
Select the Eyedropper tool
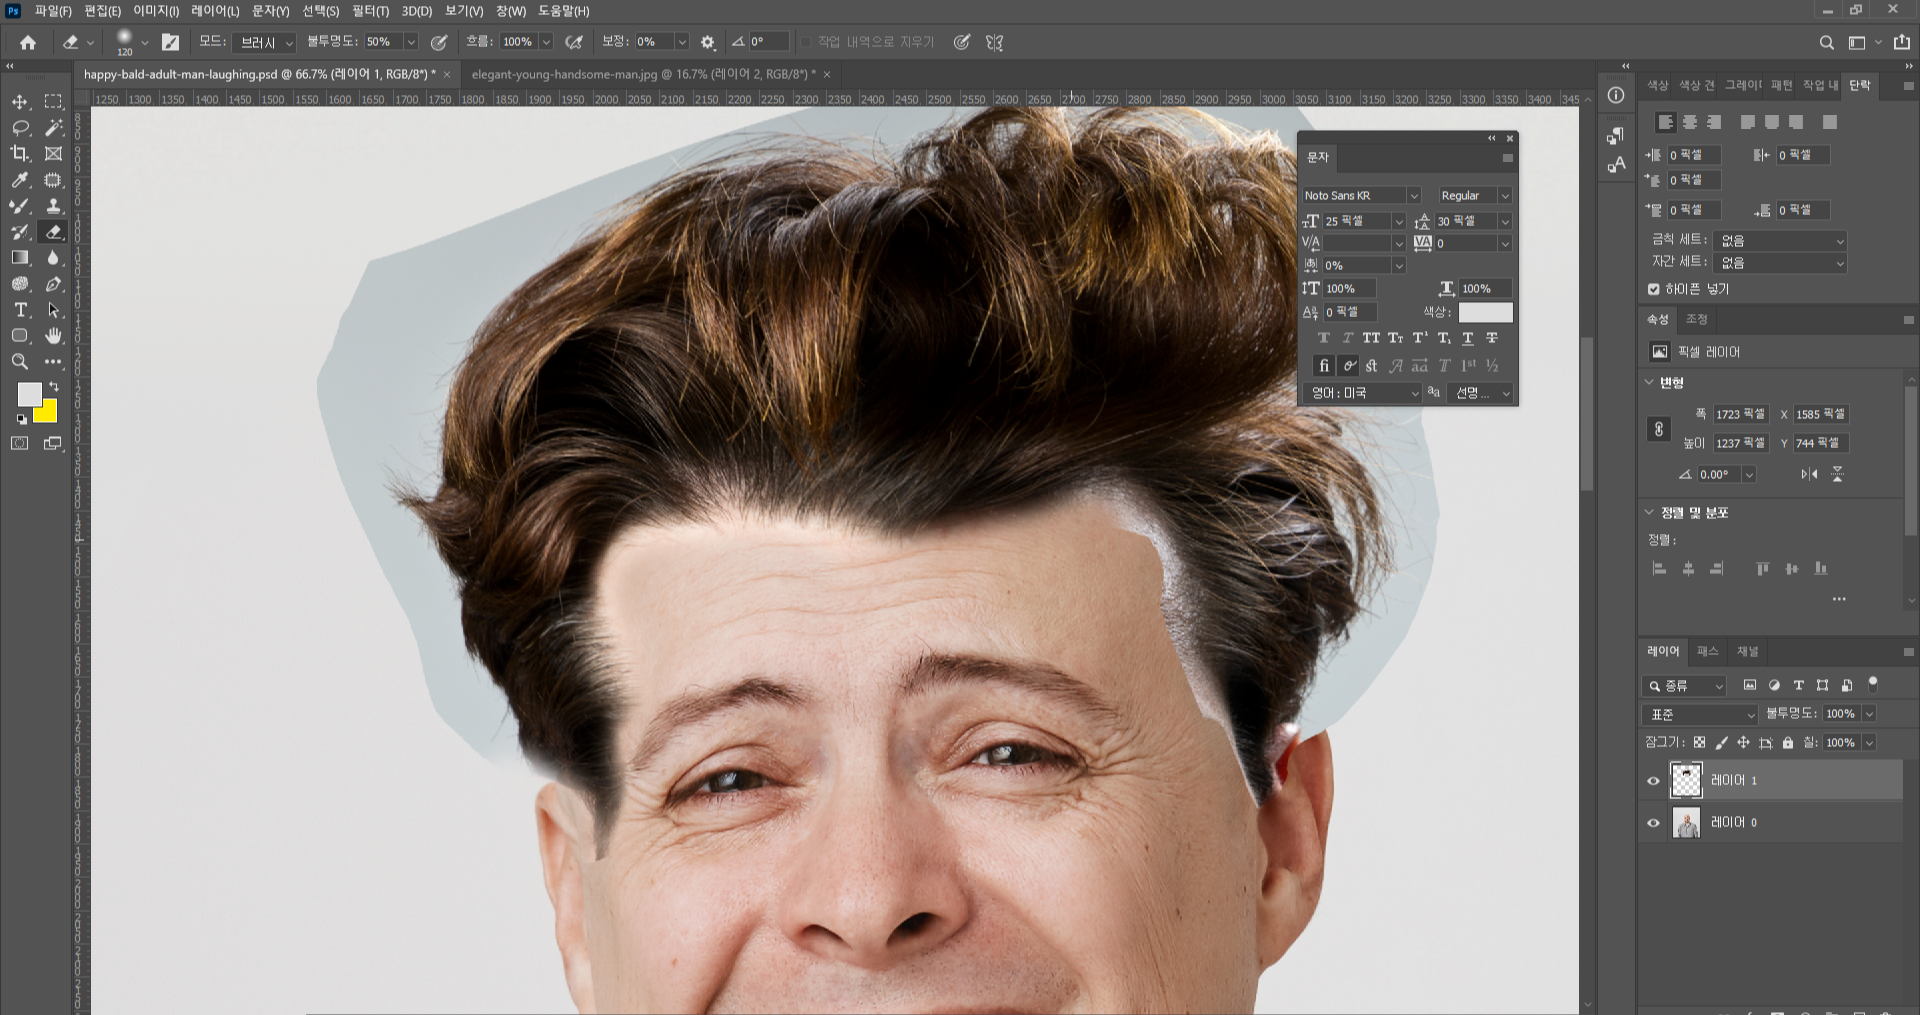tap(20, 180)
